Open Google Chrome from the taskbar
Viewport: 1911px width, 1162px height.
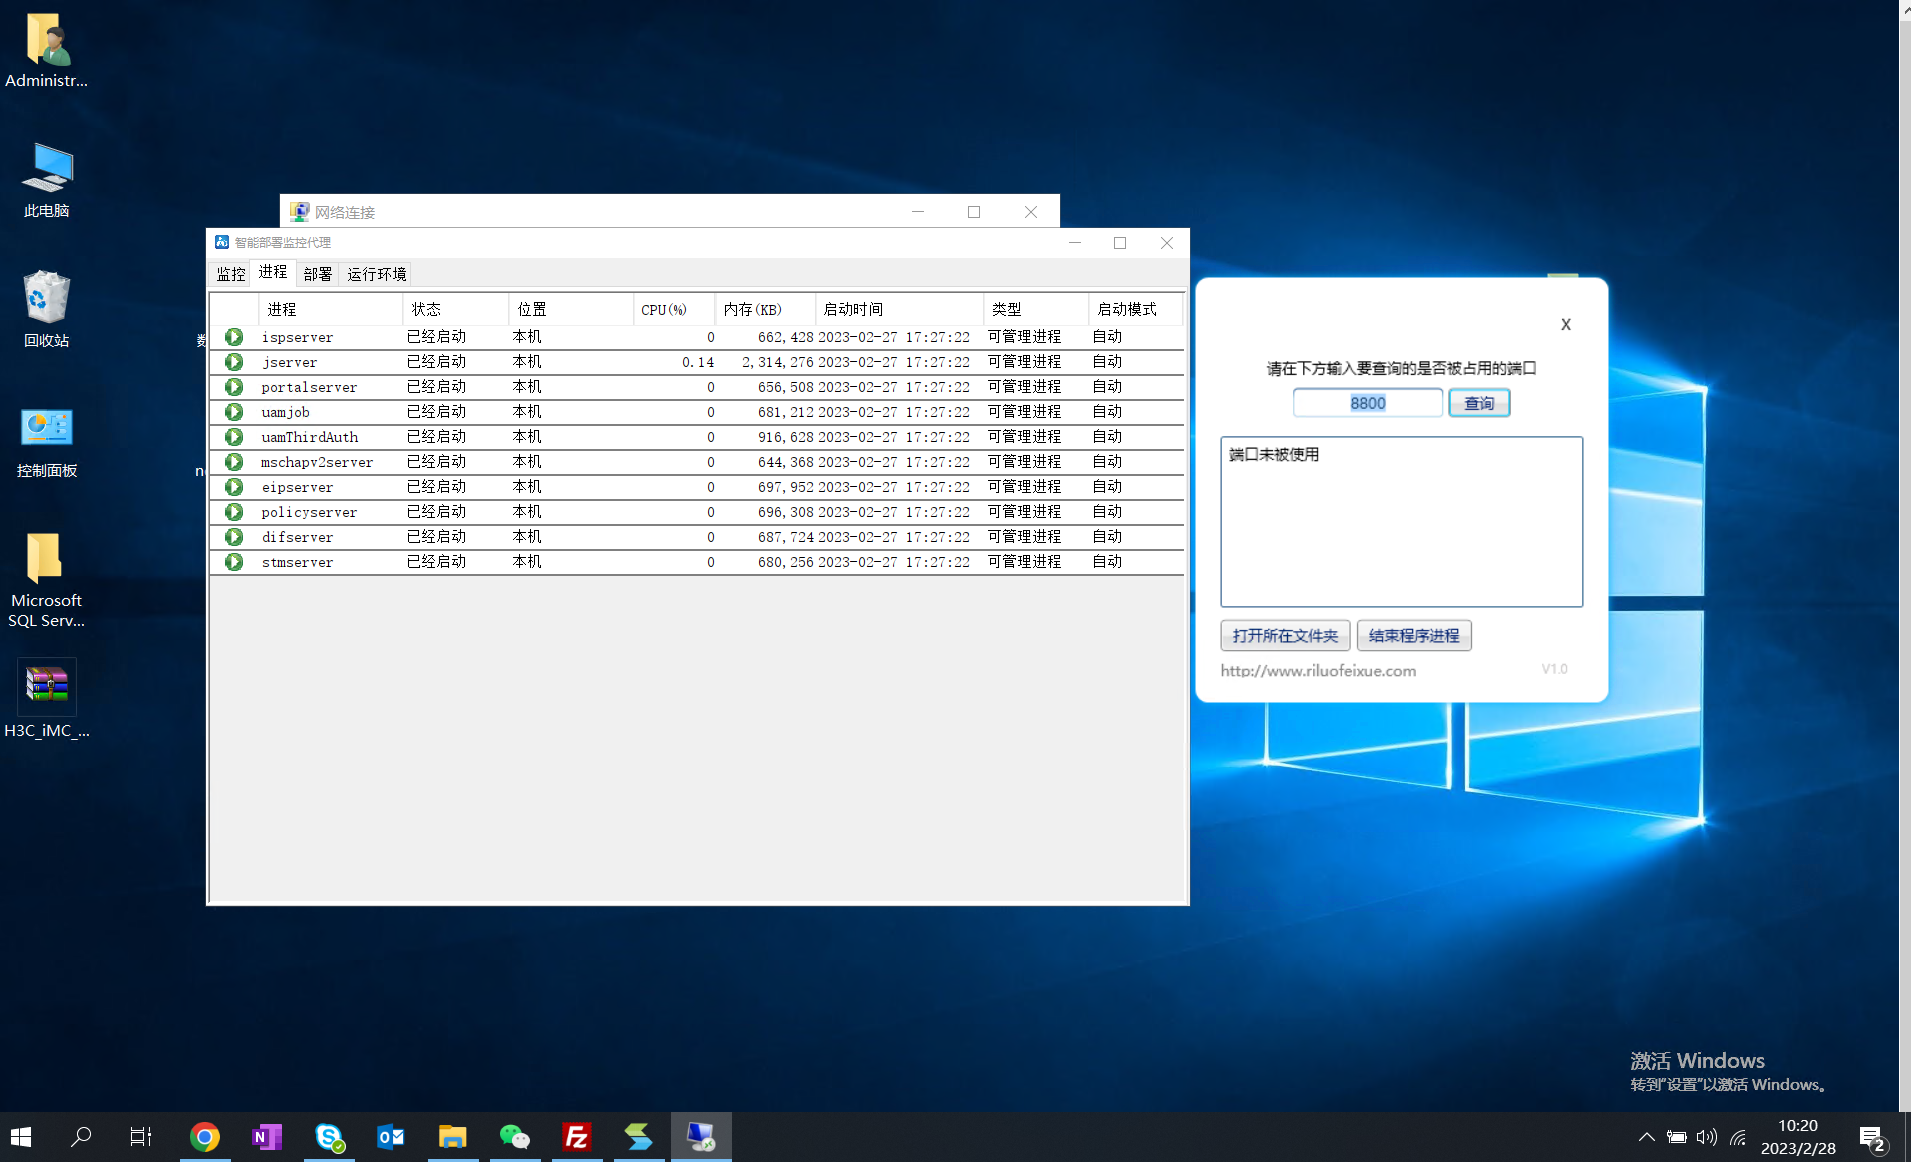pyautogui.click(x=205, y=1137)
